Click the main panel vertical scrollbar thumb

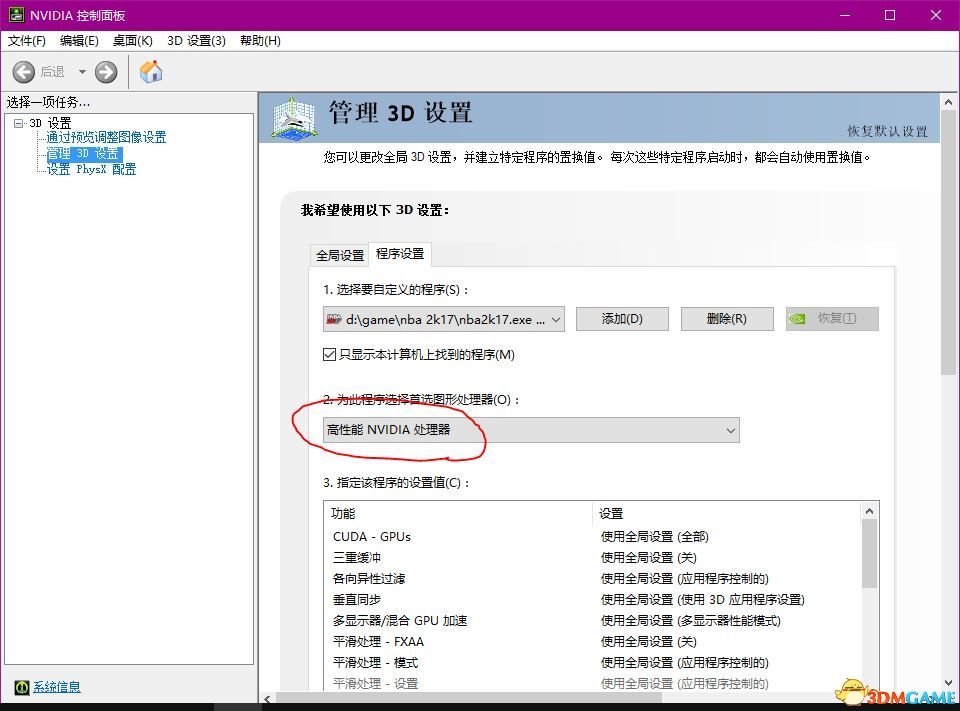(x=948, y=243)
